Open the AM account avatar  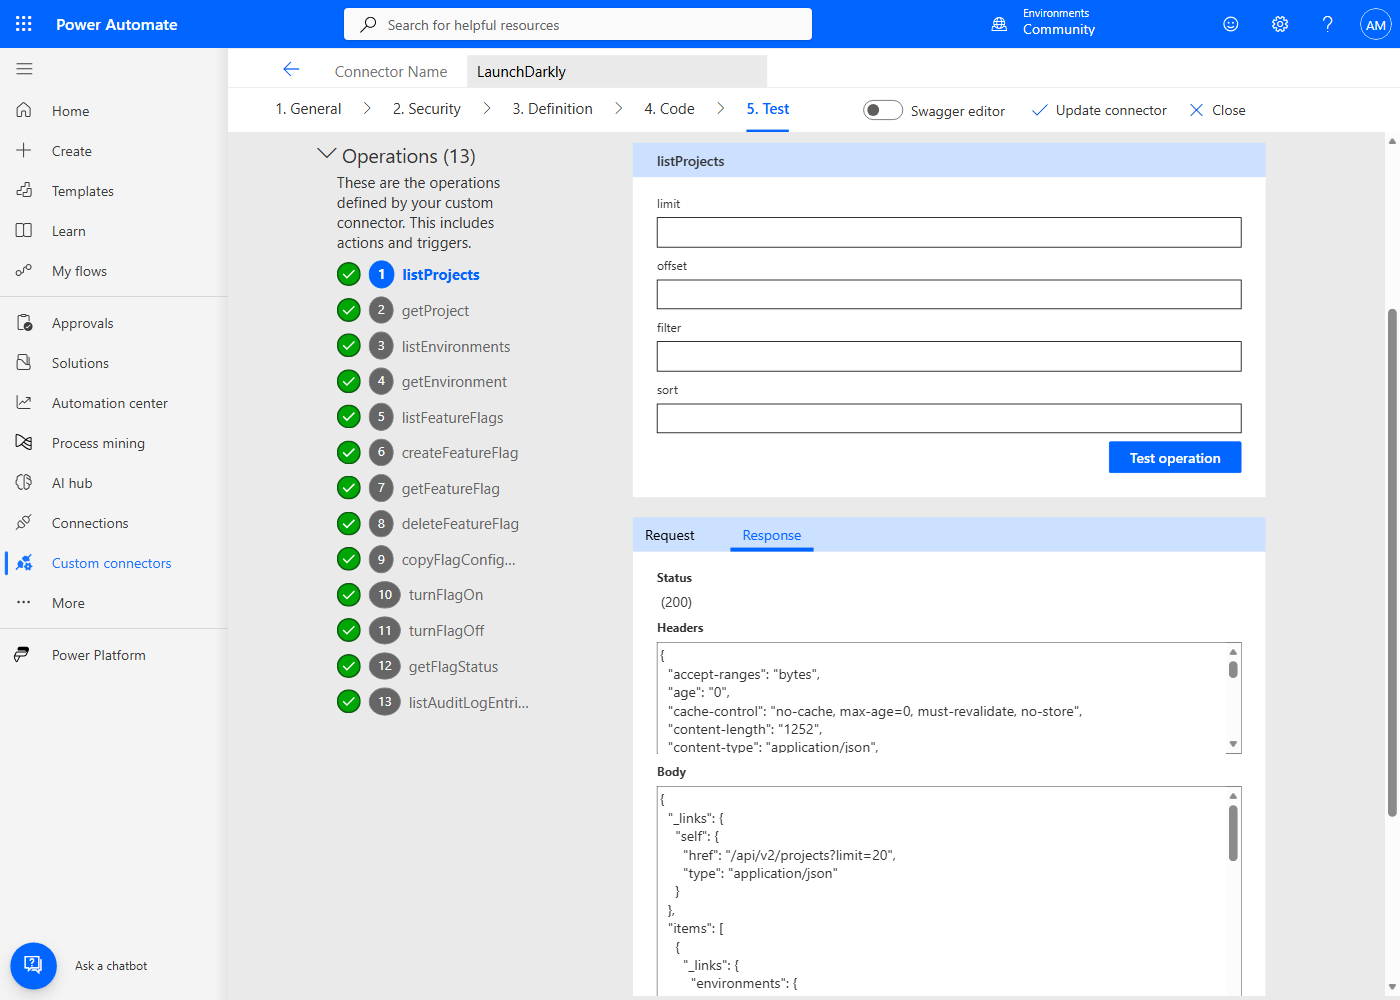[x=1376, y=24]
